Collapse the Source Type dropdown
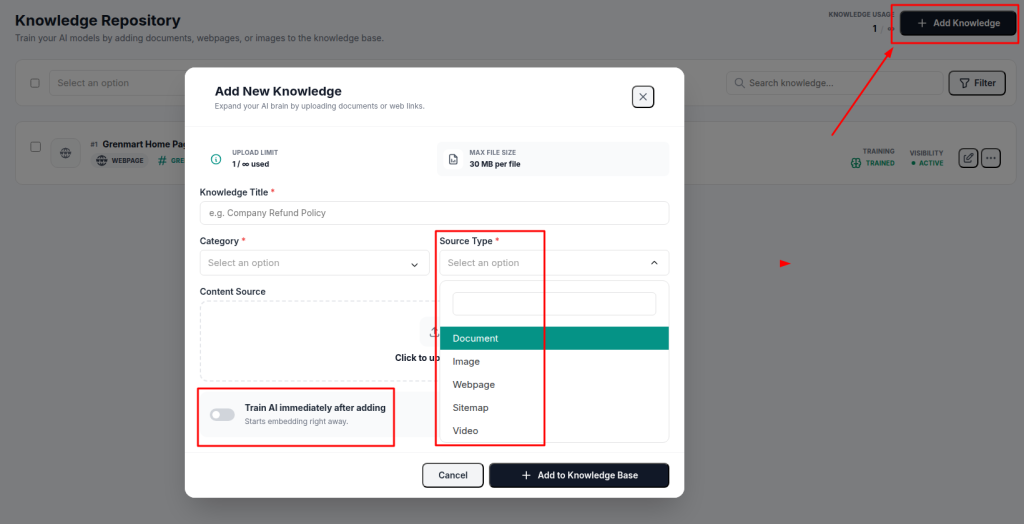 pos(554,263)
